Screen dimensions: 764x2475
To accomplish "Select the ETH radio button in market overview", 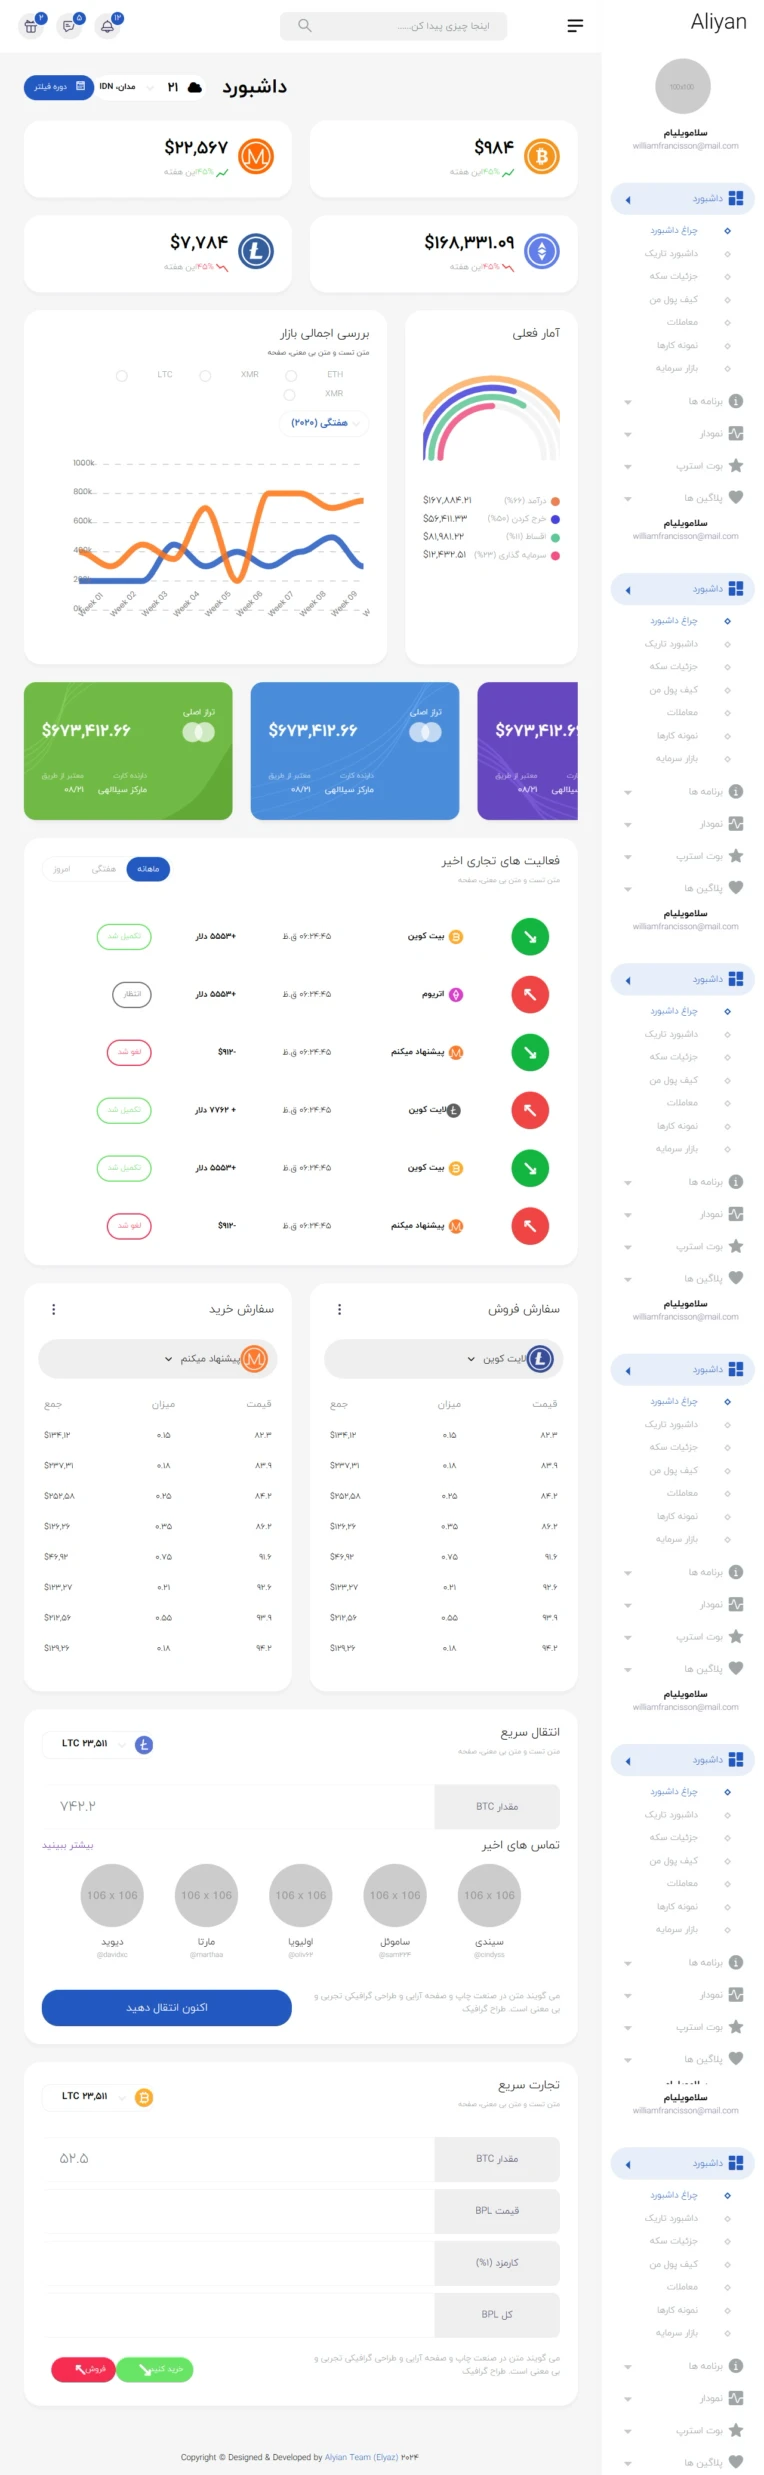I will click(291, 376).
